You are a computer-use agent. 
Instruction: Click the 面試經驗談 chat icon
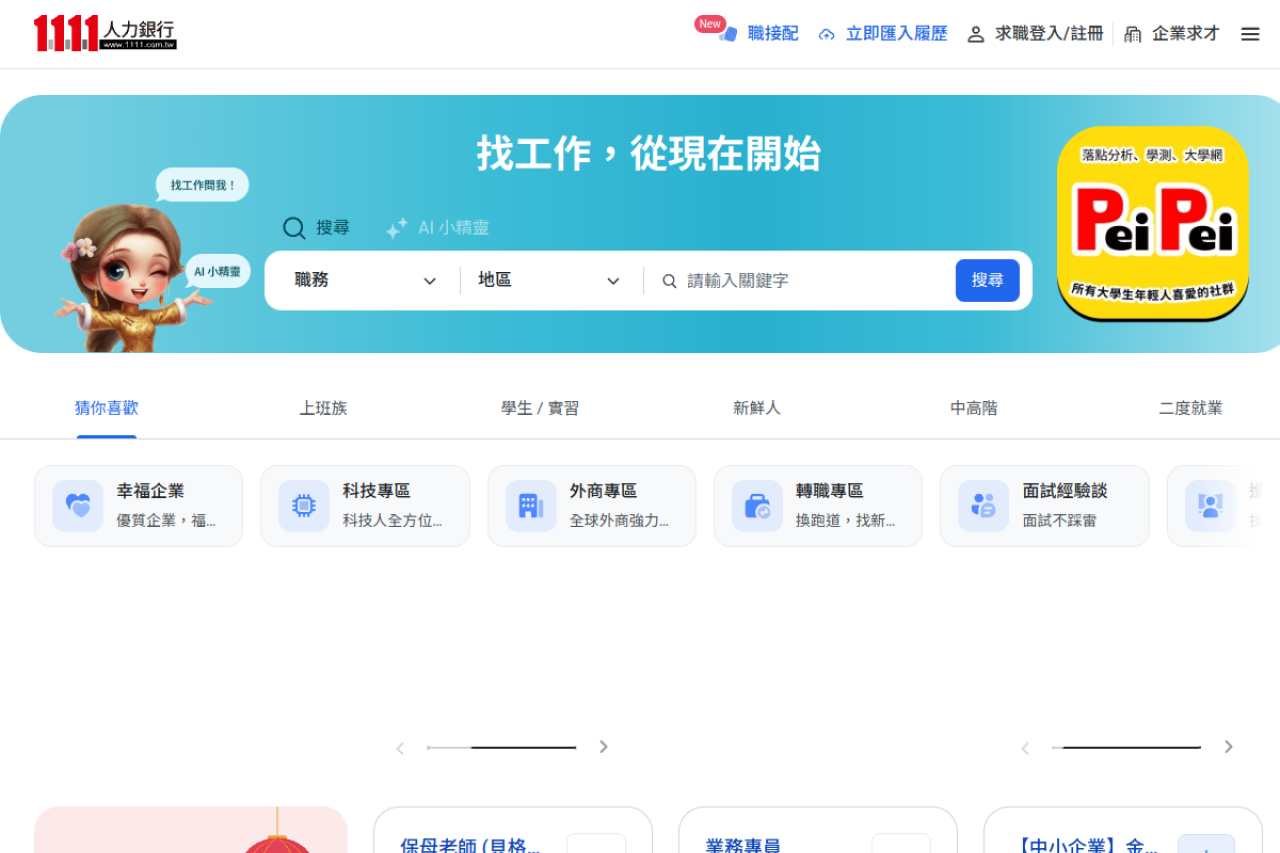(x=984, y=506)
